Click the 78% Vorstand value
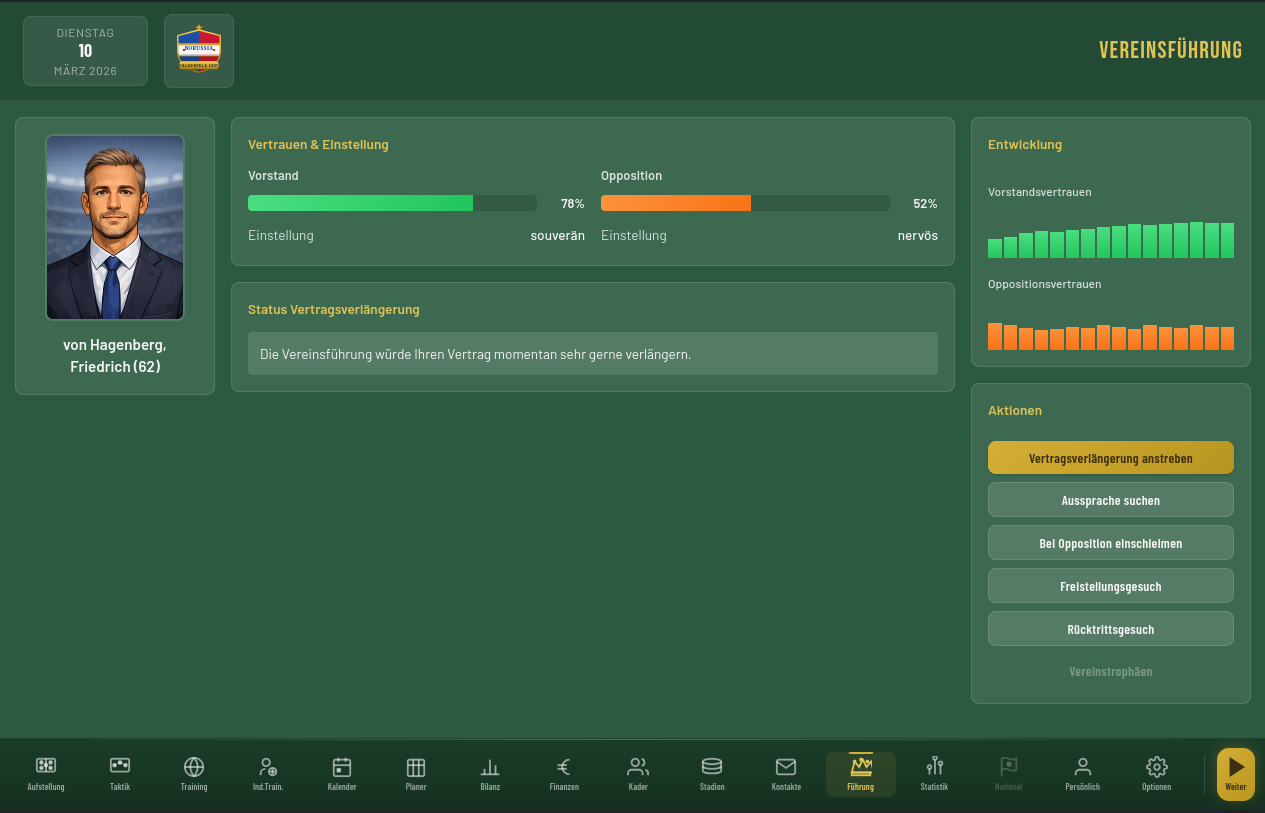The image size is (1265, 813). 572,203
